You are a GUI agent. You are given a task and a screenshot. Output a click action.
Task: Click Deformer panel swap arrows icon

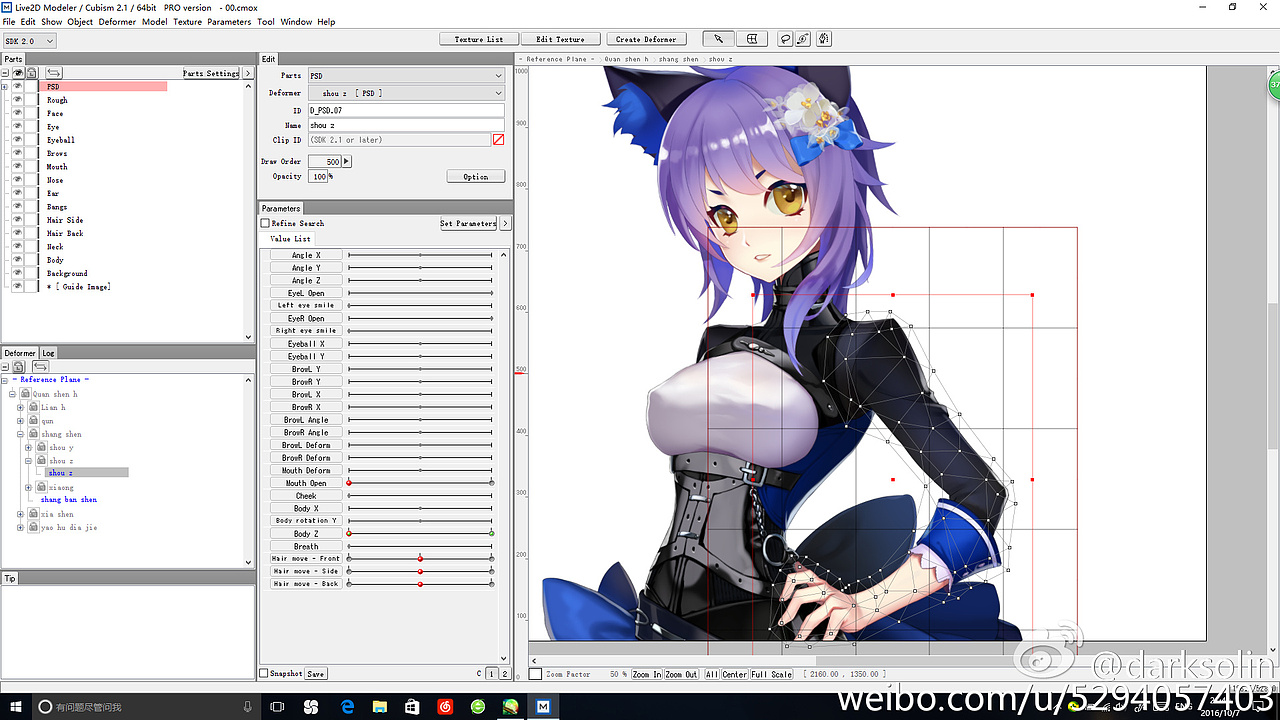[x=41, y=367]
